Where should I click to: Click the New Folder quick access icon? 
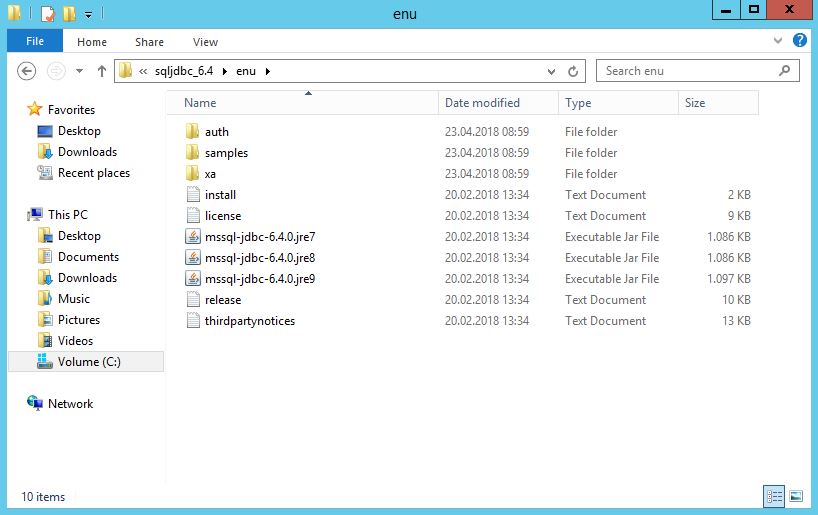(x=69, y=13)
